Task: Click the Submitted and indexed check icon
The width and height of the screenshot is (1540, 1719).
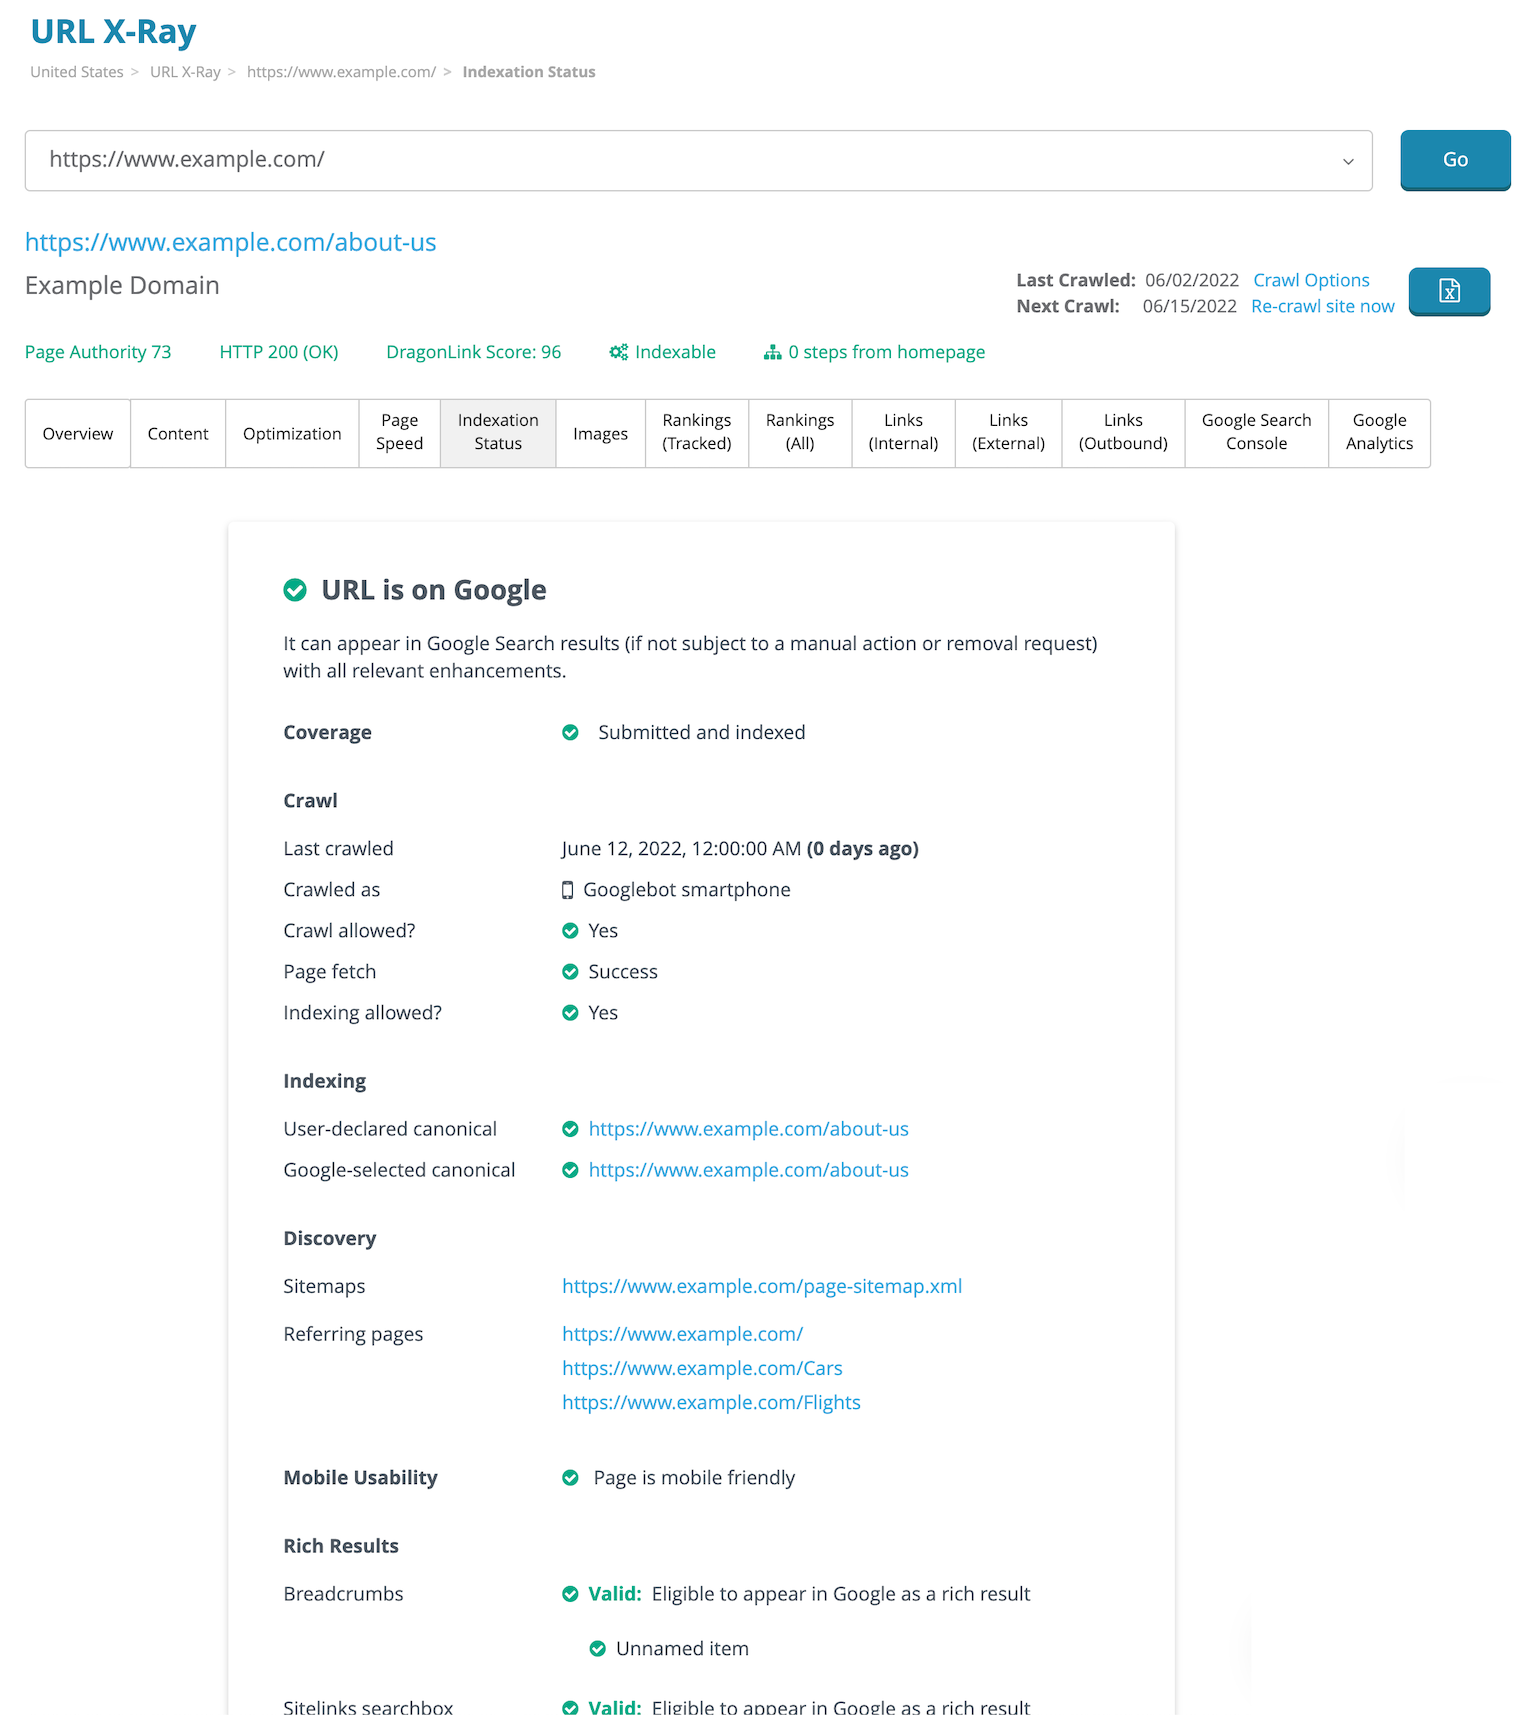Action: coord(570,733)
